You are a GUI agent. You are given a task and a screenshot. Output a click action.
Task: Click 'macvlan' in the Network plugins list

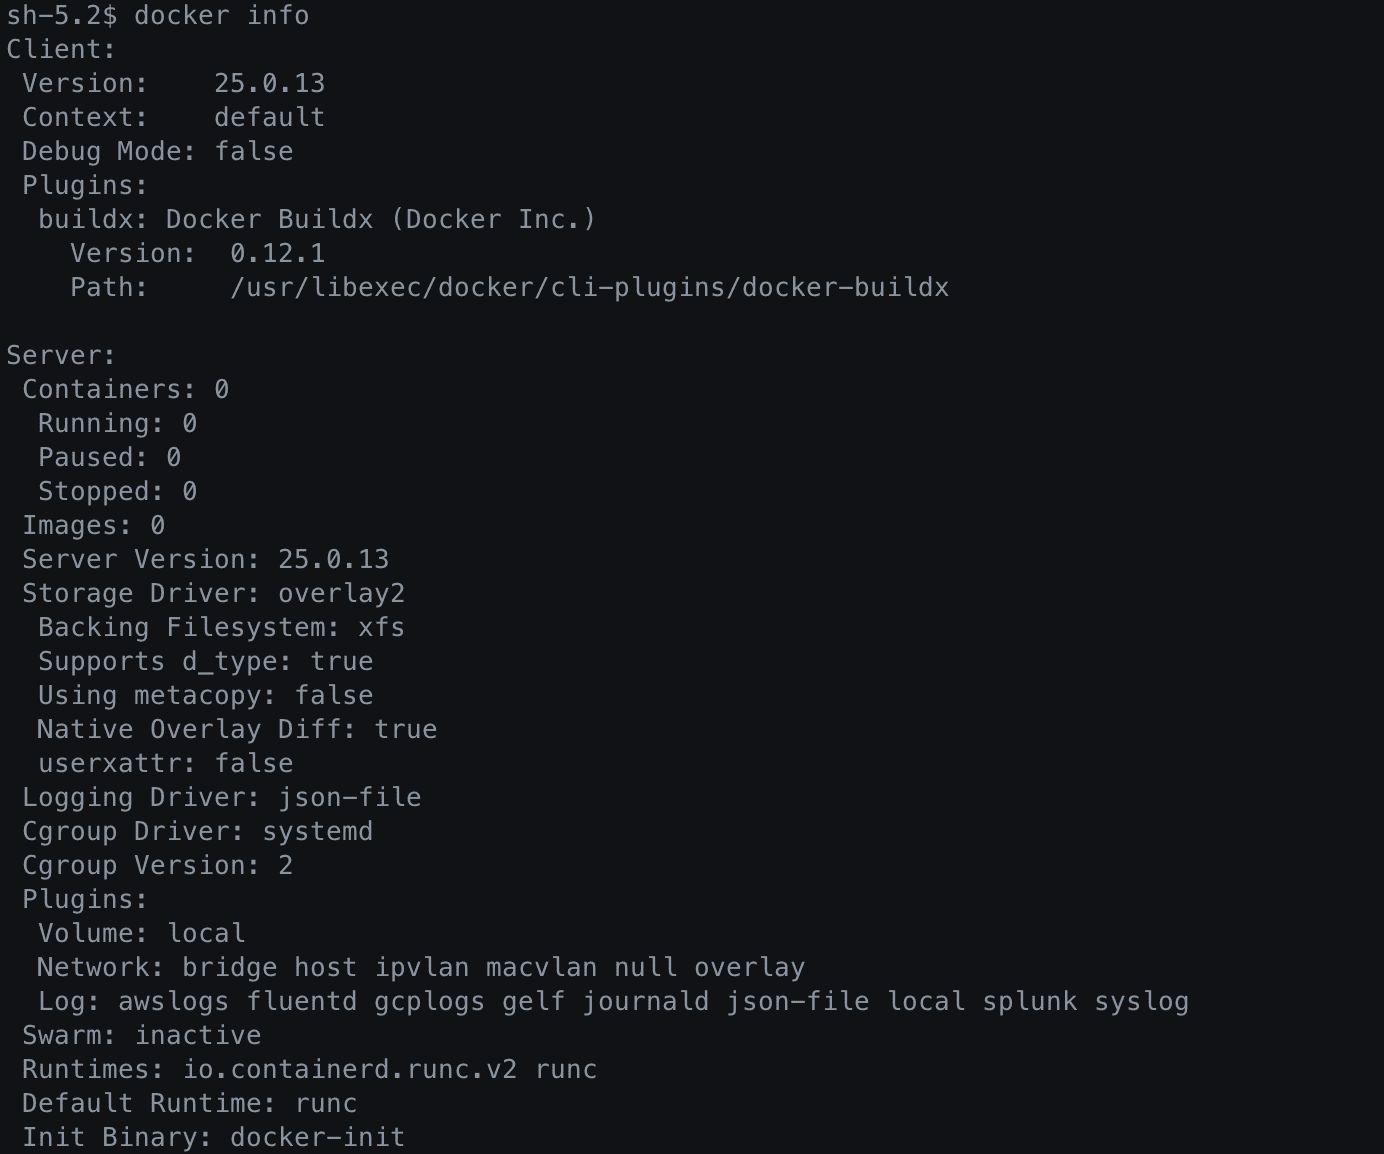(541, 967)
